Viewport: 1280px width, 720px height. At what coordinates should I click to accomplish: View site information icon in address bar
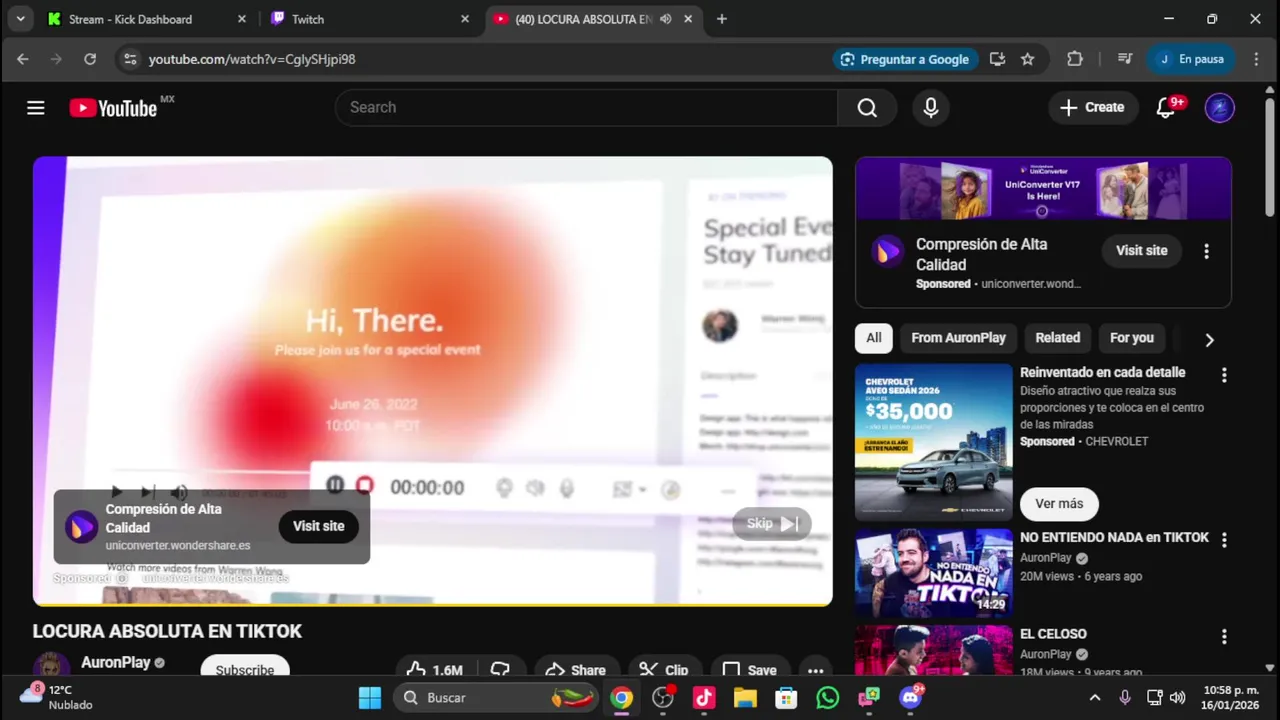pyautogui.click(x=130, y=59)
